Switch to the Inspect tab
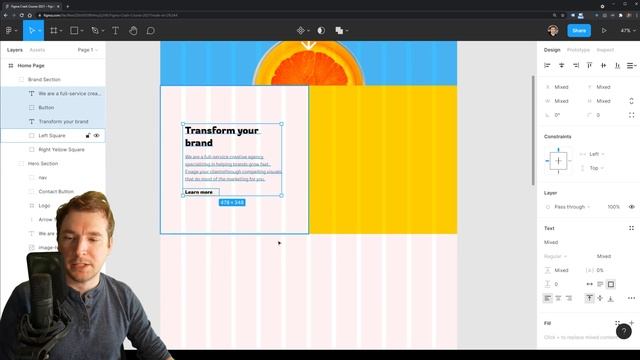Viewport: 640px width, 360px height. point(605,50)
